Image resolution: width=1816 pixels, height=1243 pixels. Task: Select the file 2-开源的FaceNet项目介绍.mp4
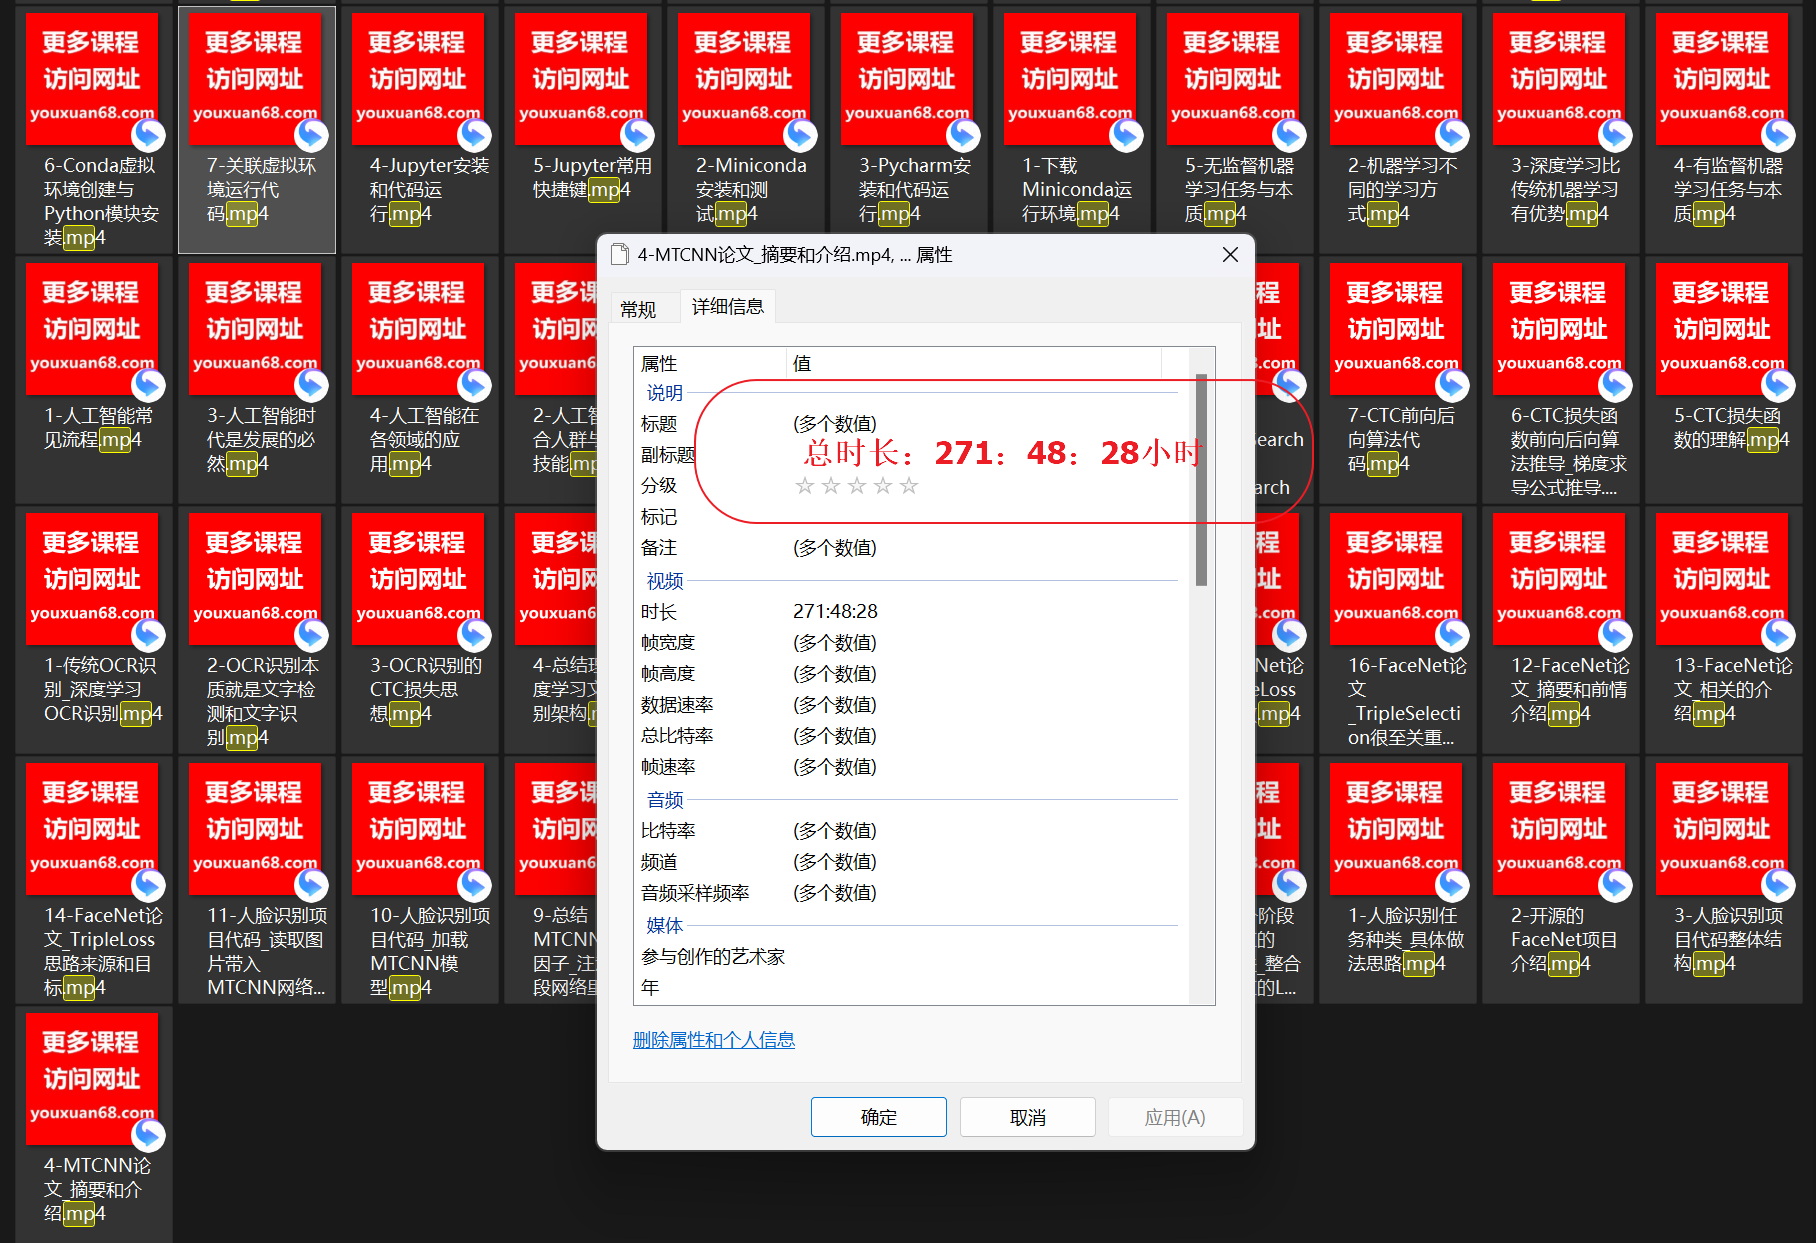point(1560,880)
